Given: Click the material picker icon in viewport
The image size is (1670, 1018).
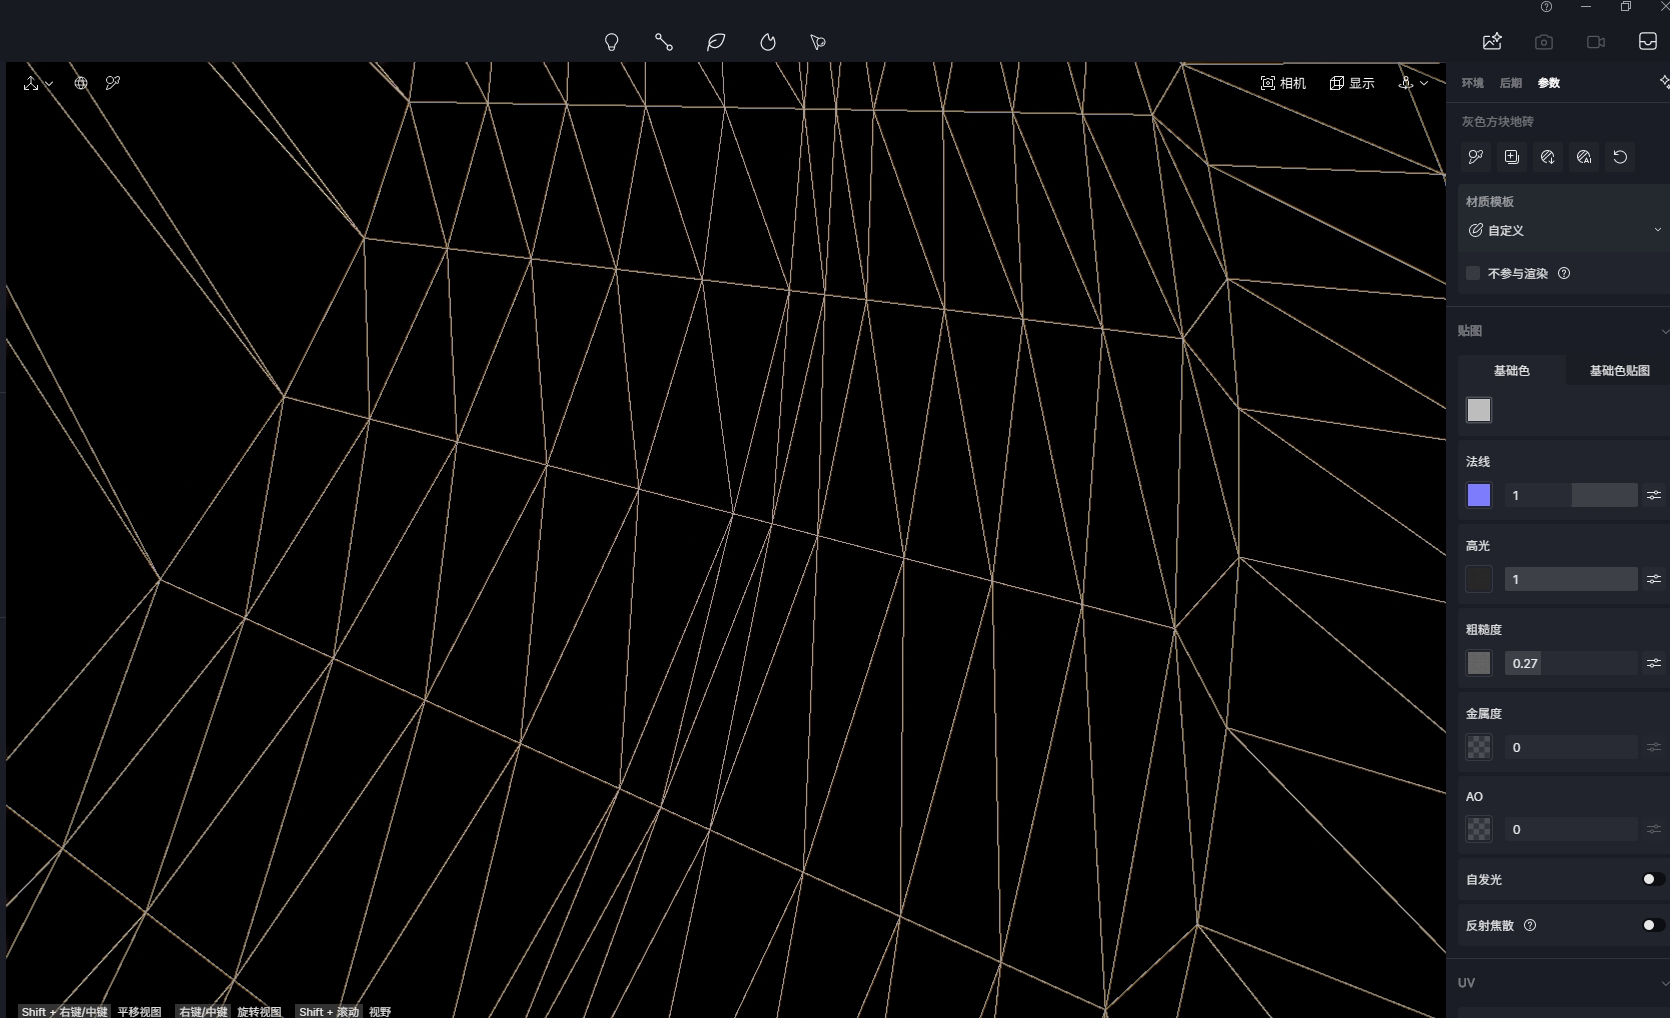Looking at the screenshot, I should pyautogui.click(x=113, y=83).
